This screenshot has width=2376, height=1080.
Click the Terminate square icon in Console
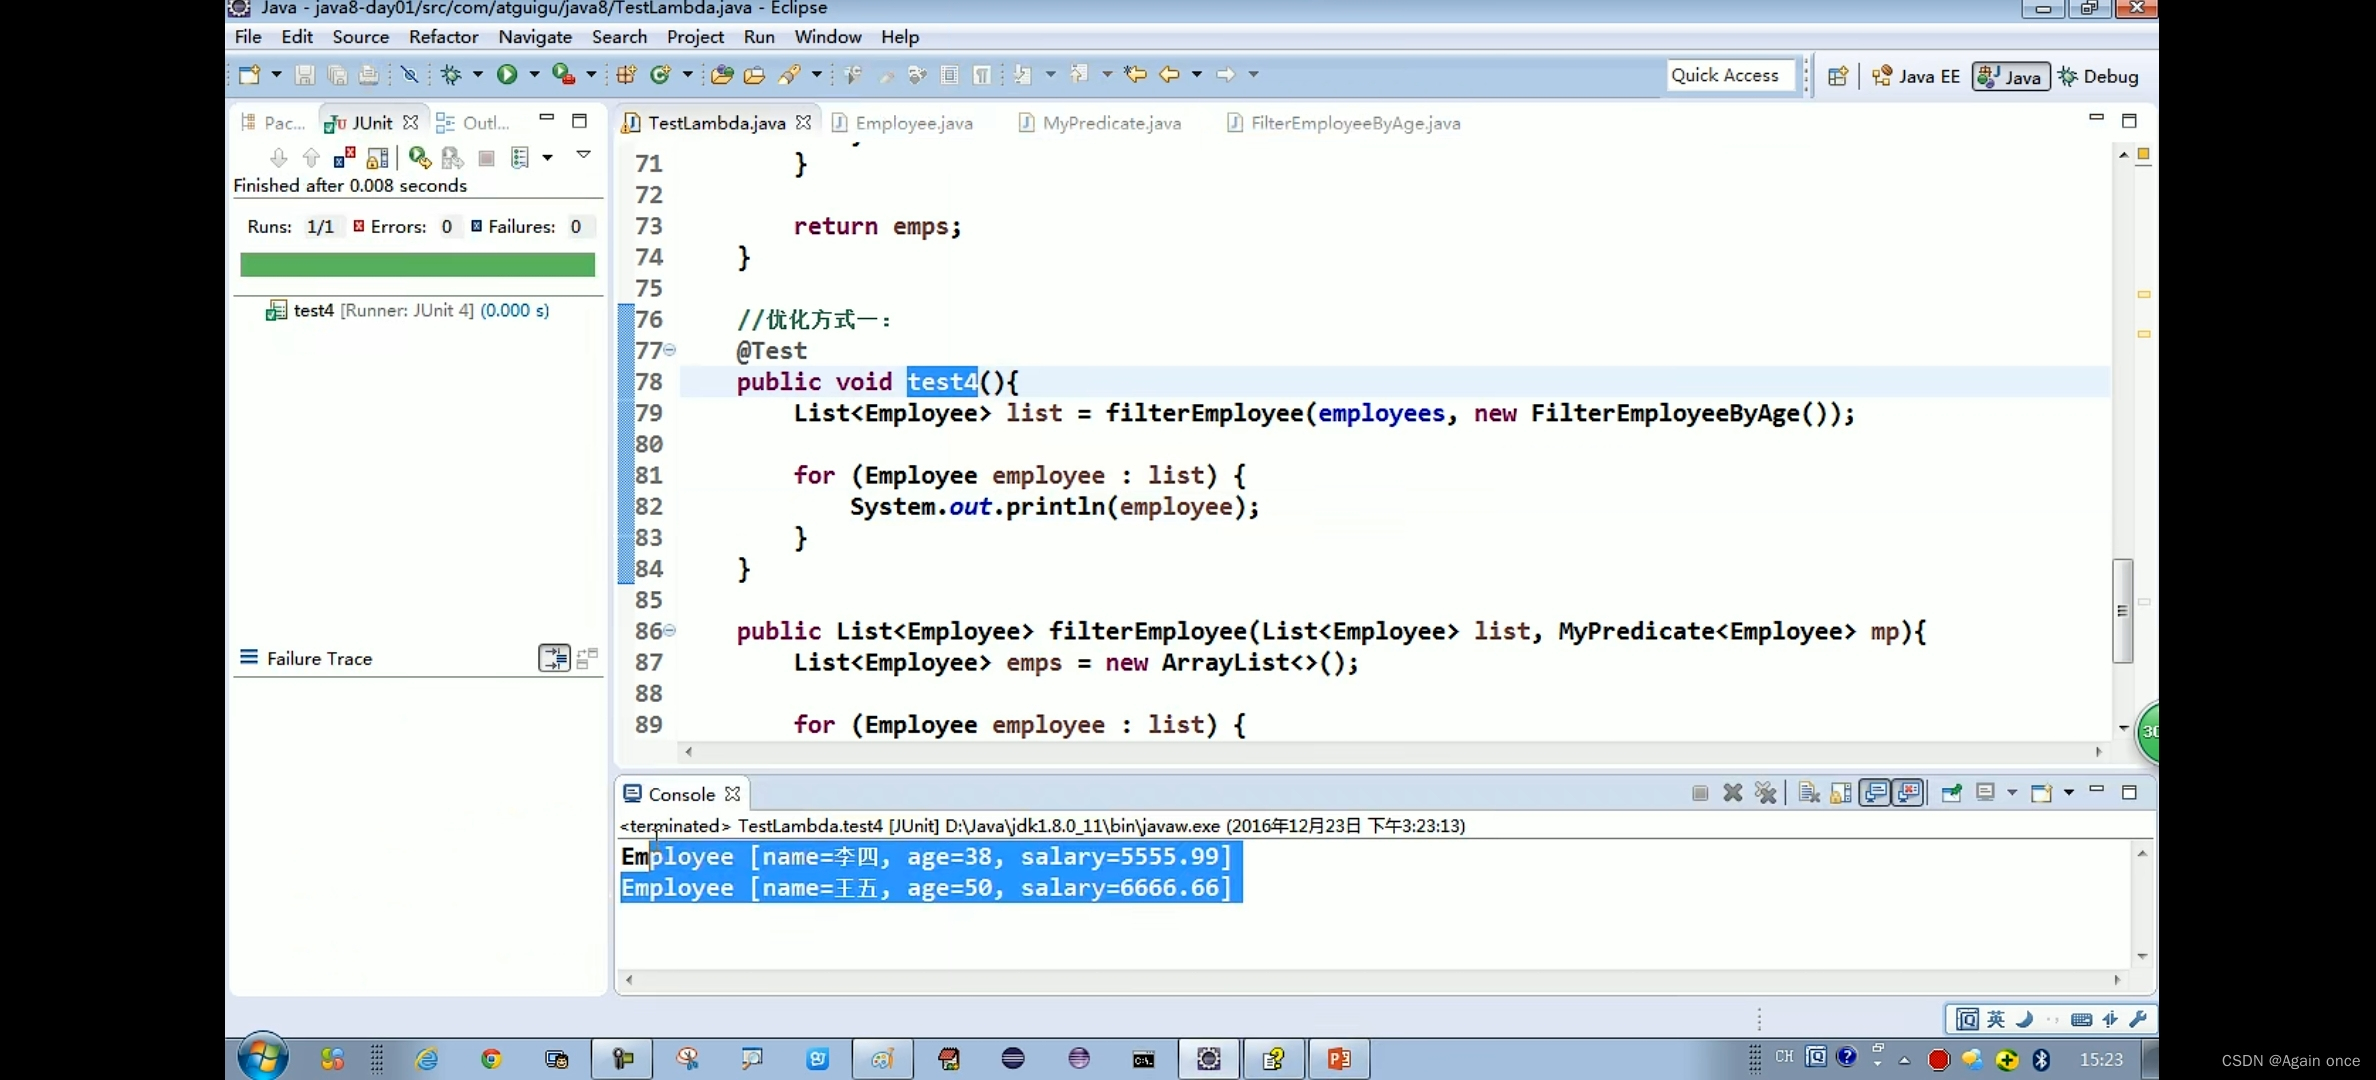coord(1700,793)
